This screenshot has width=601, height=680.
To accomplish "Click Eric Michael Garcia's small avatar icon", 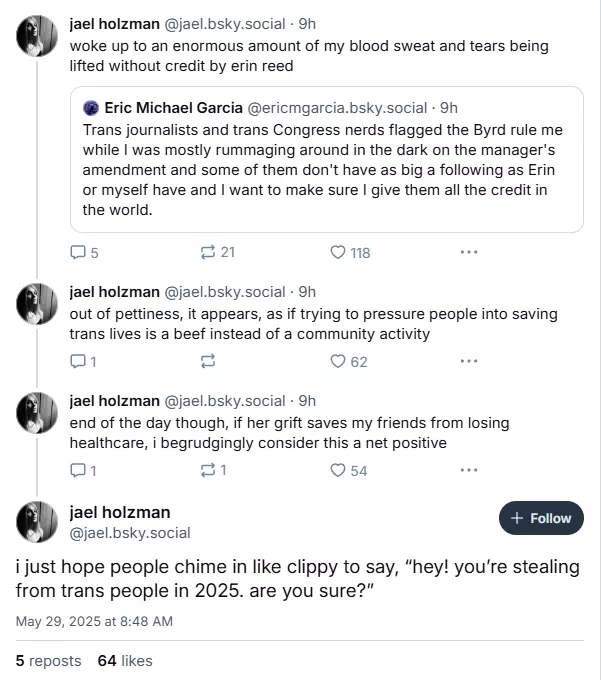I will (x=91, y=108).
